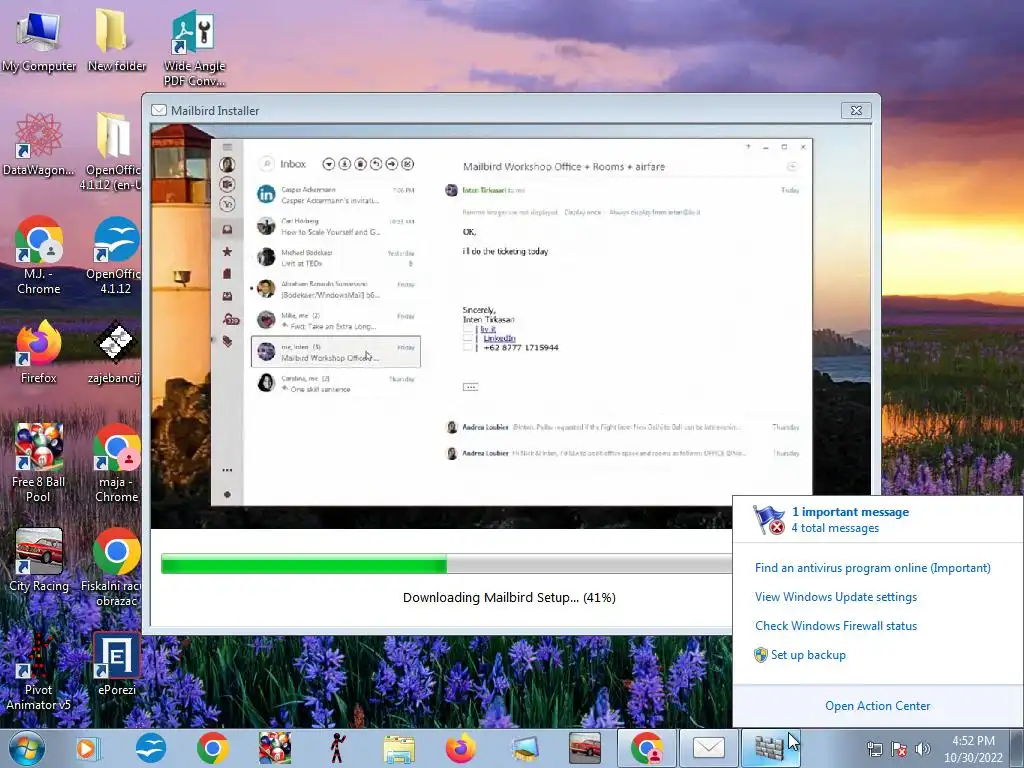1024x768 pixels.
Task: Open the DataWagon desktop shortcut
Action: 39,144
